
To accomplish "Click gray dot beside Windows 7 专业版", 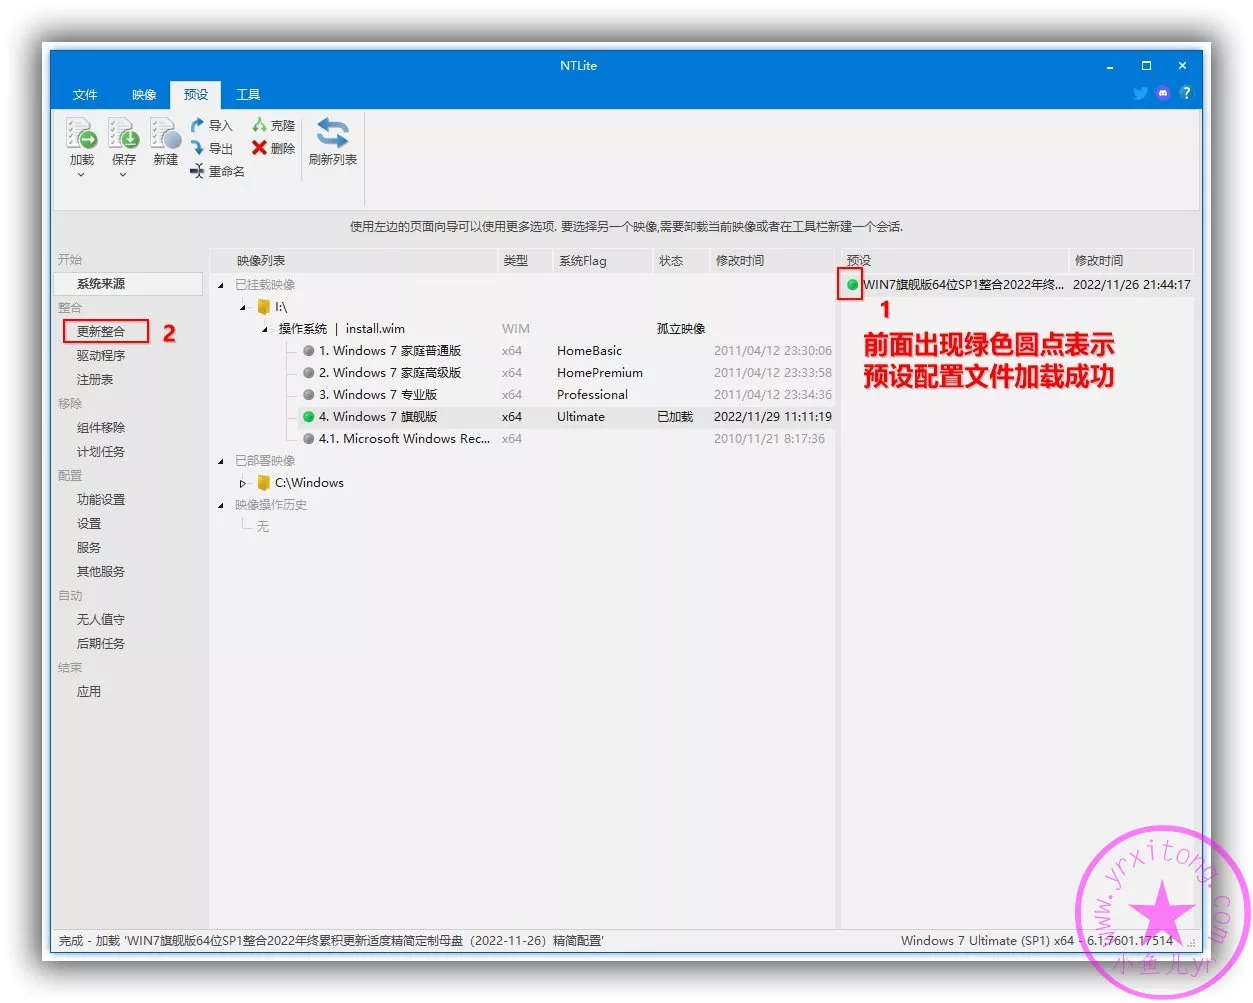I will [309, 395].
